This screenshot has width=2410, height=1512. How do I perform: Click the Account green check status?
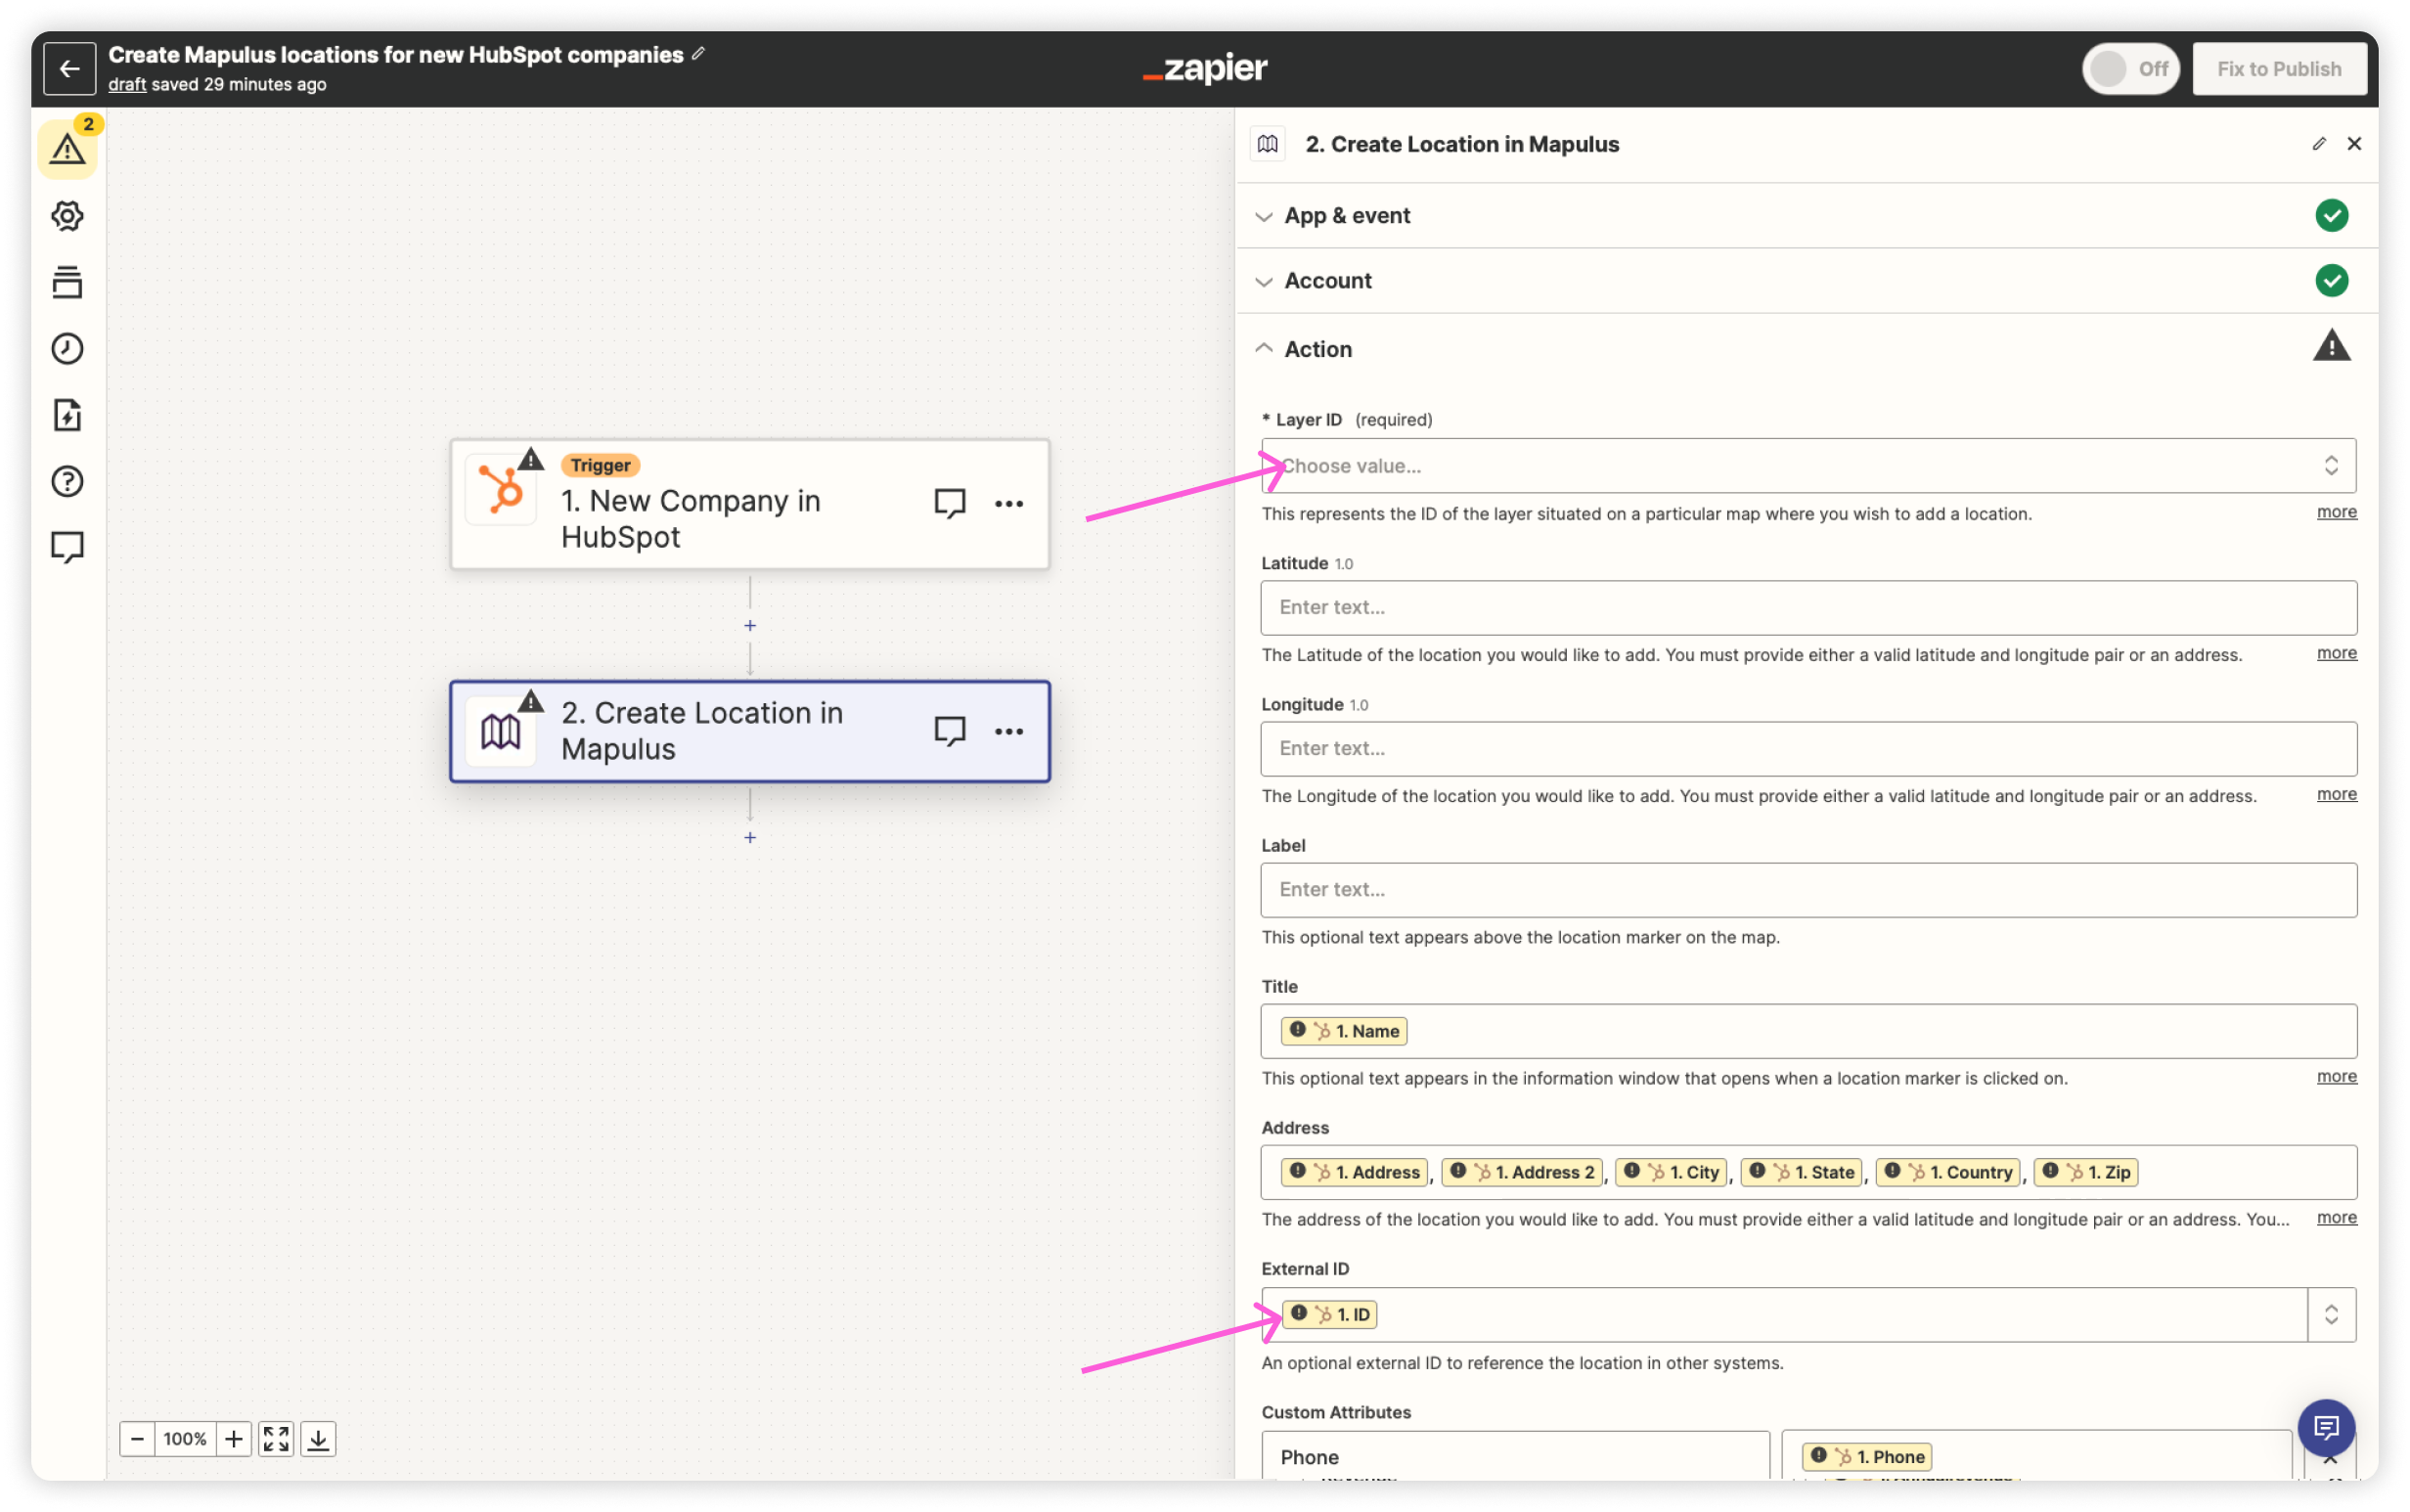2331,281
